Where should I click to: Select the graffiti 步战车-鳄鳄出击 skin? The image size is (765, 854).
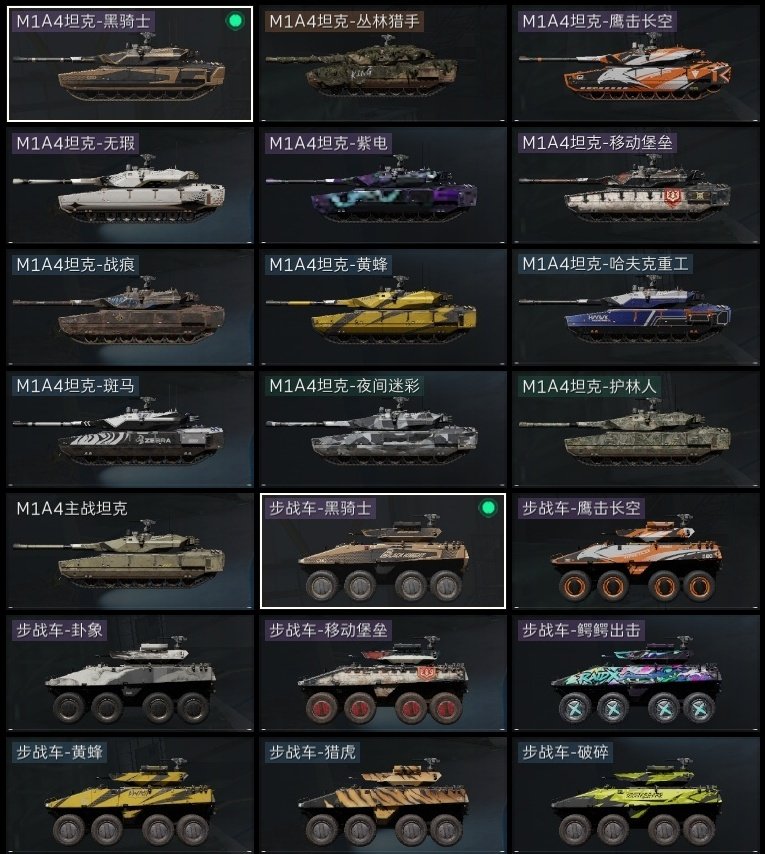coord(636,673)
